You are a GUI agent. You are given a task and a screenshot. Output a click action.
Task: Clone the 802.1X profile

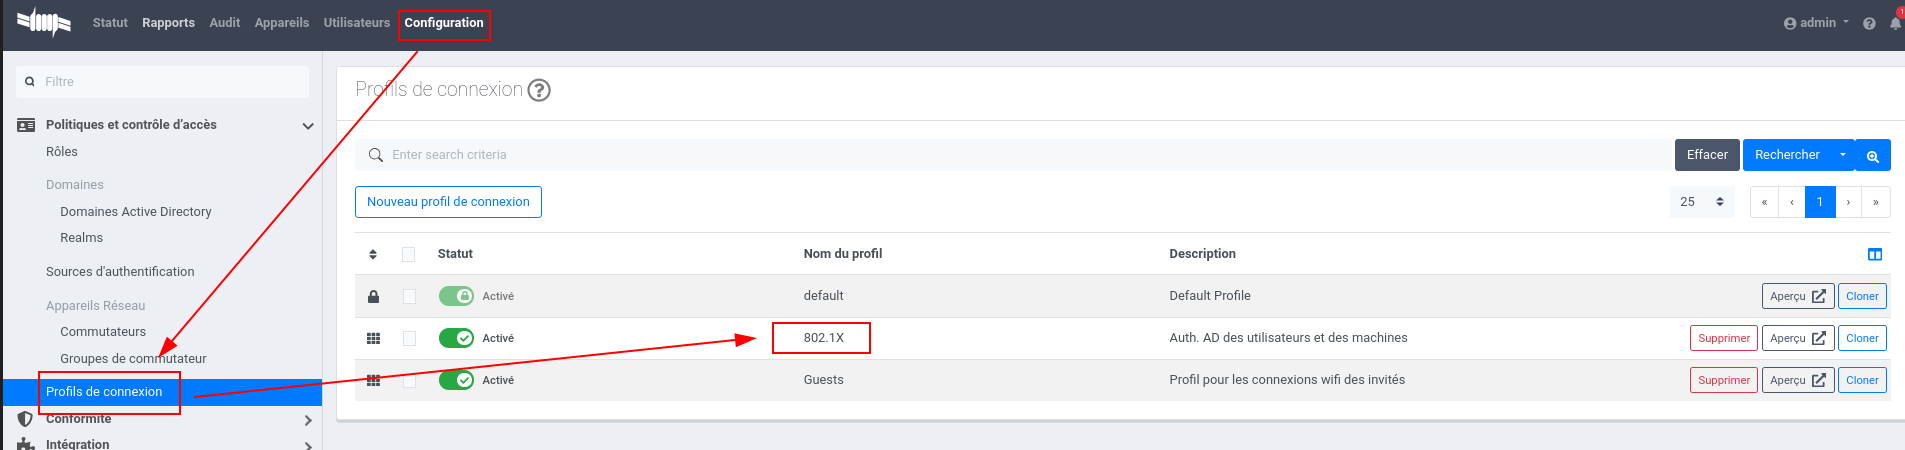coord(1862,338)
